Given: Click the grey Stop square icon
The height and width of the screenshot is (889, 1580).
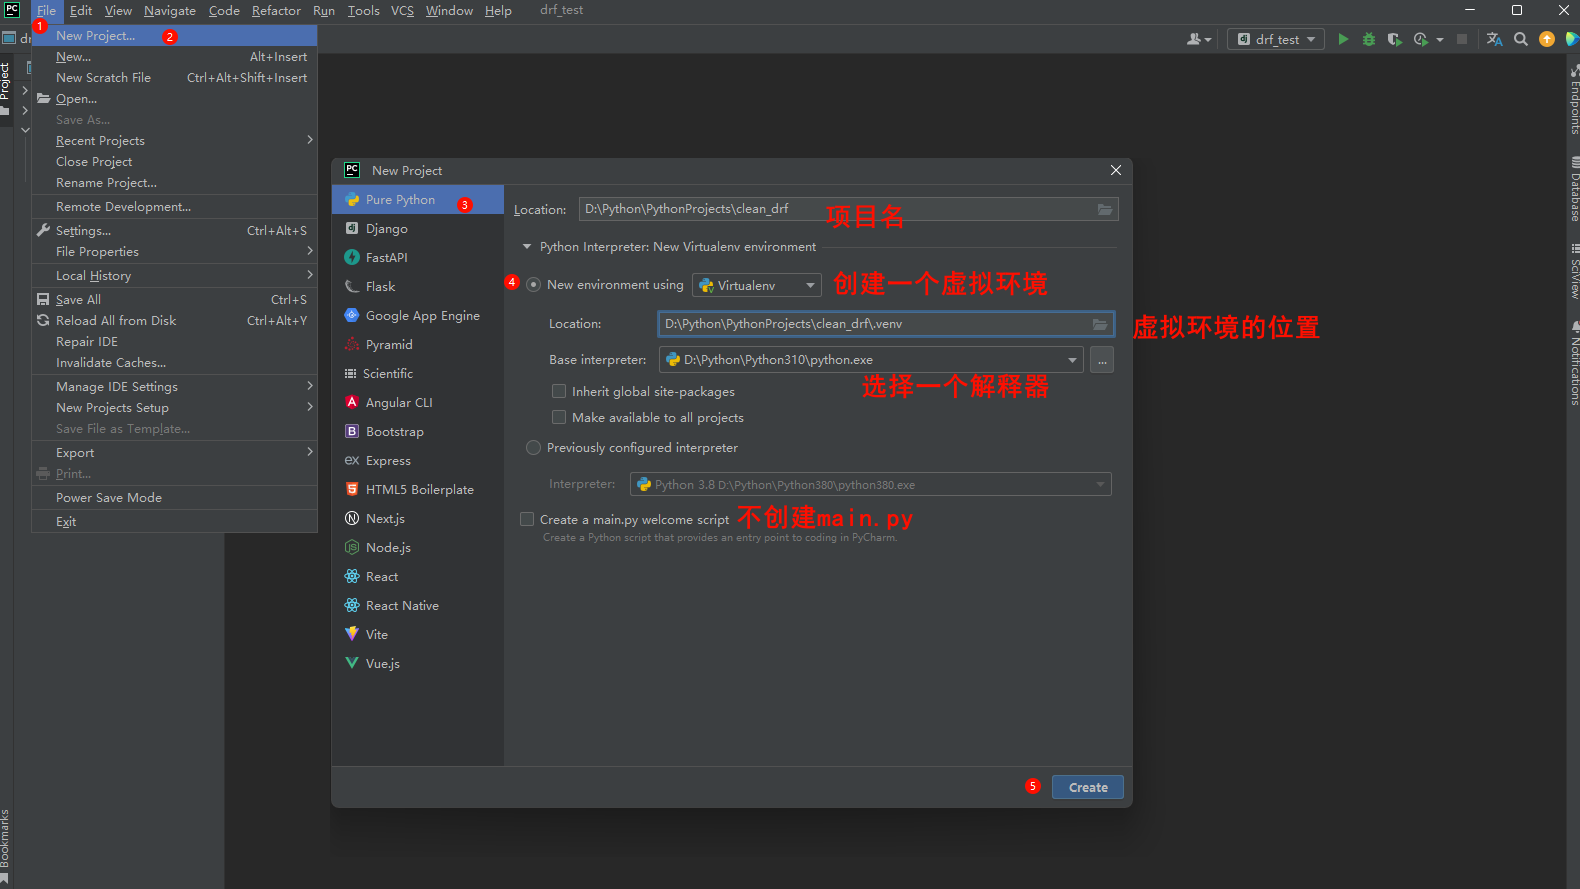Looking at the screenshot, I should click(x=1462, y=39).
